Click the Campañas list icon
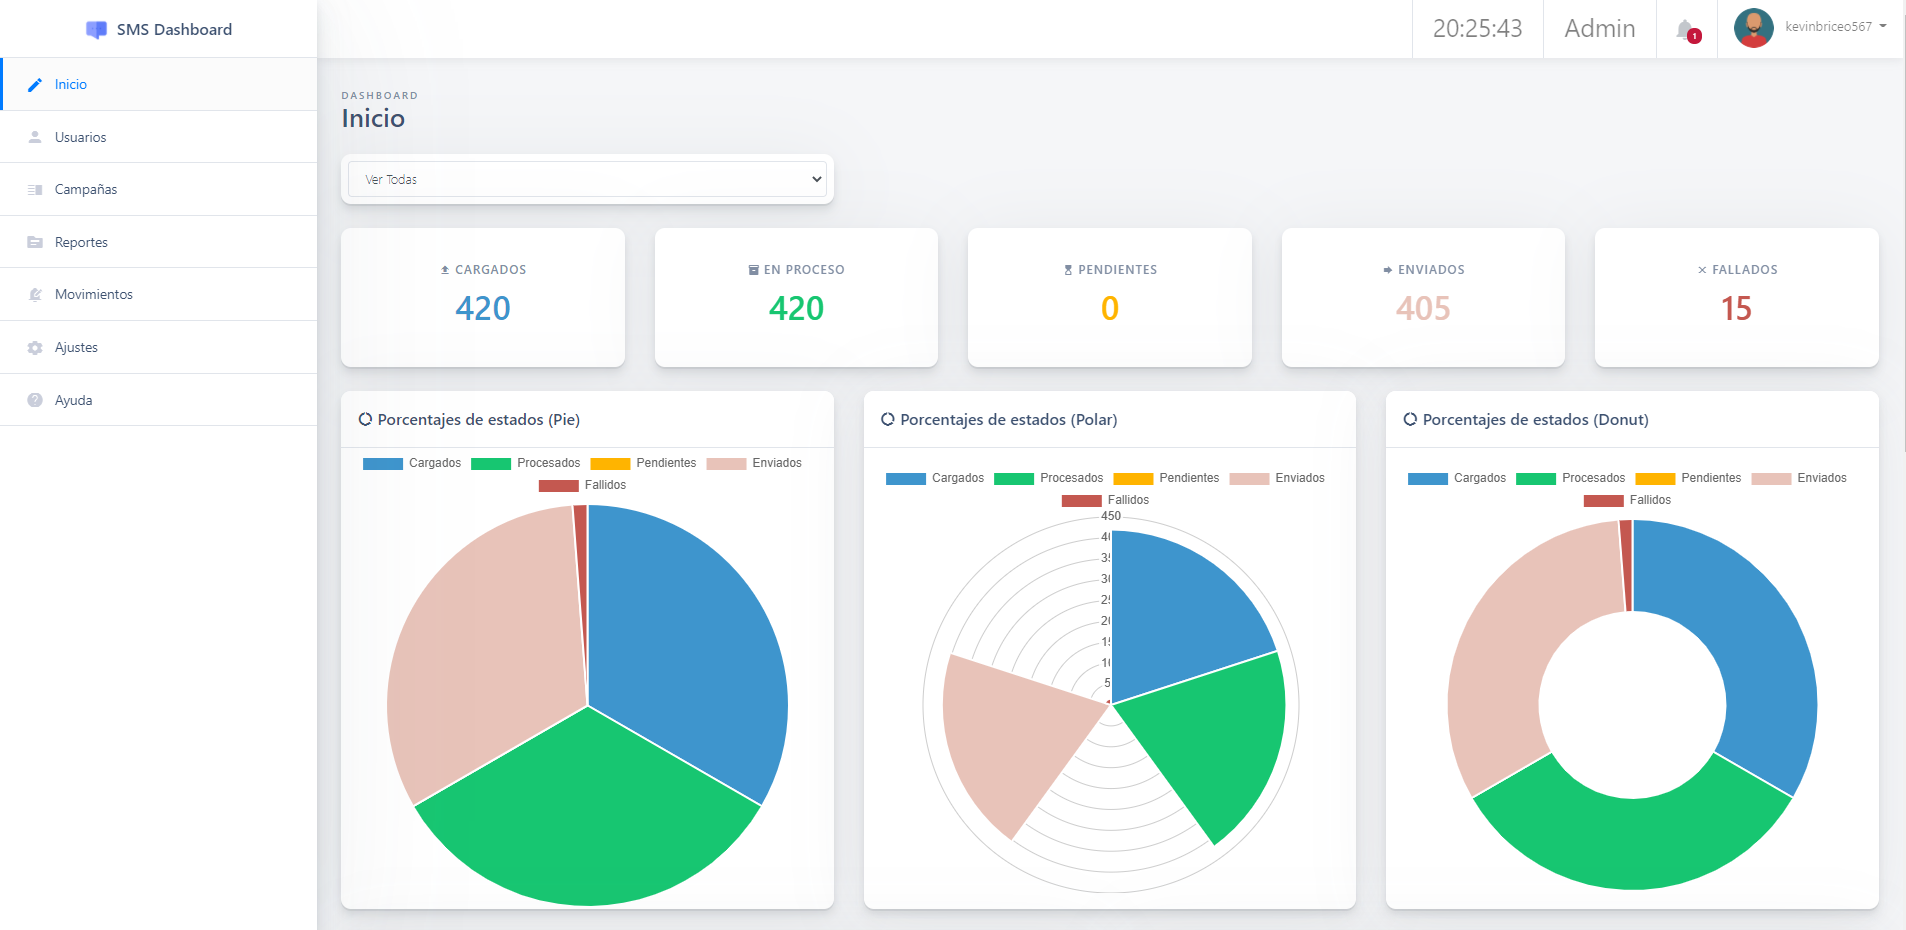The image size is (1906, 930). coord(35,190)
